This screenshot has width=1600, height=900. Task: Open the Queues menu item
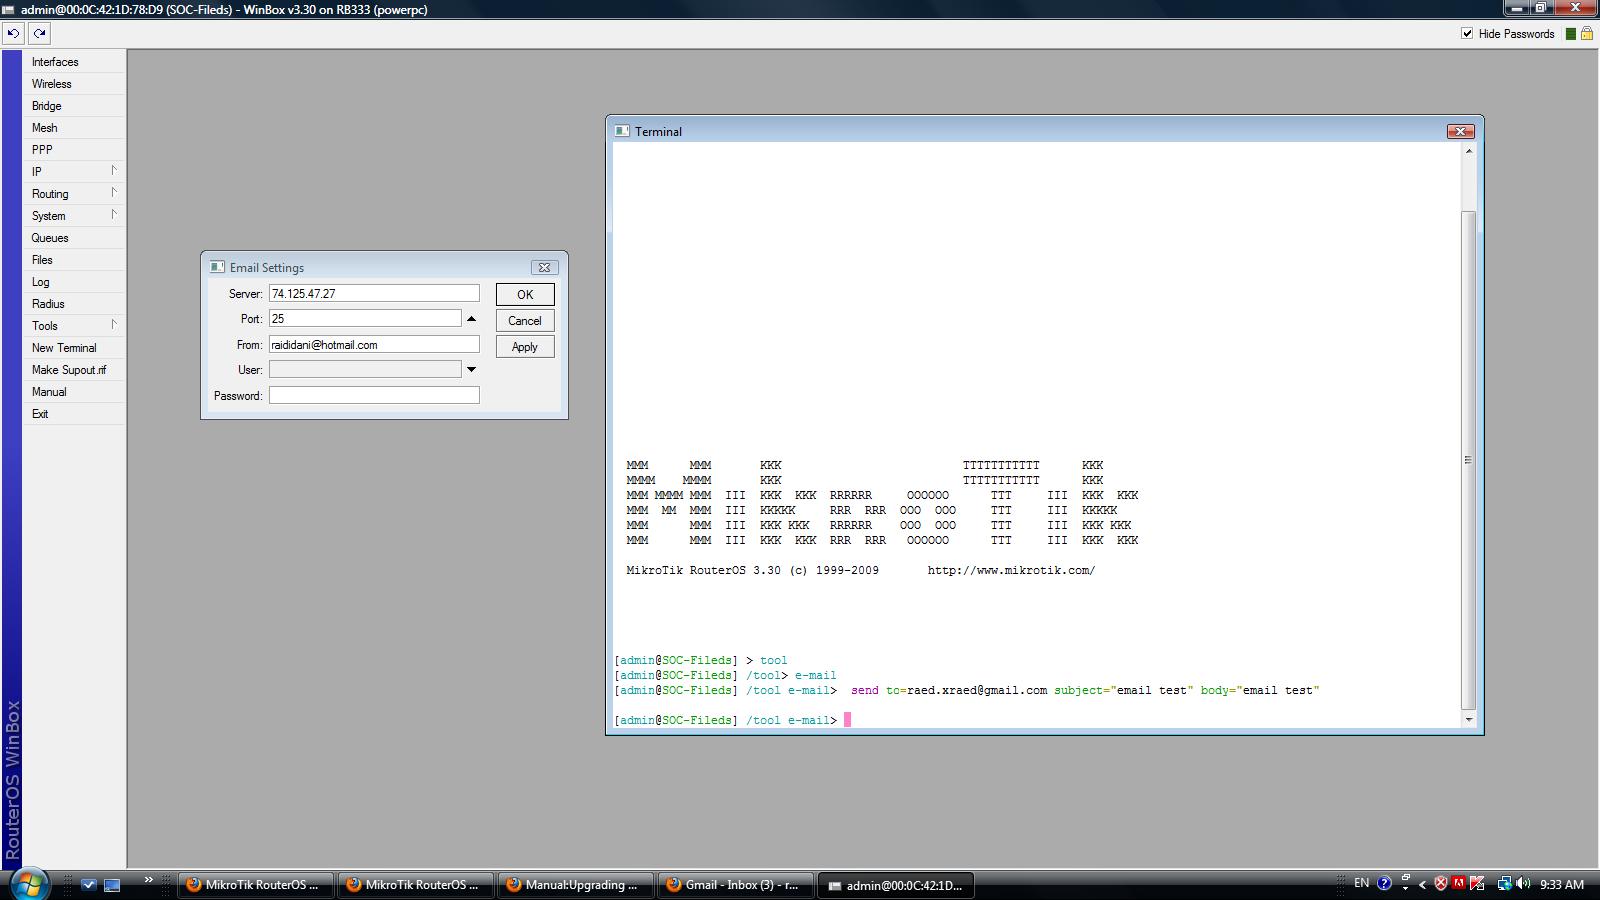click(x=74, y=238)
